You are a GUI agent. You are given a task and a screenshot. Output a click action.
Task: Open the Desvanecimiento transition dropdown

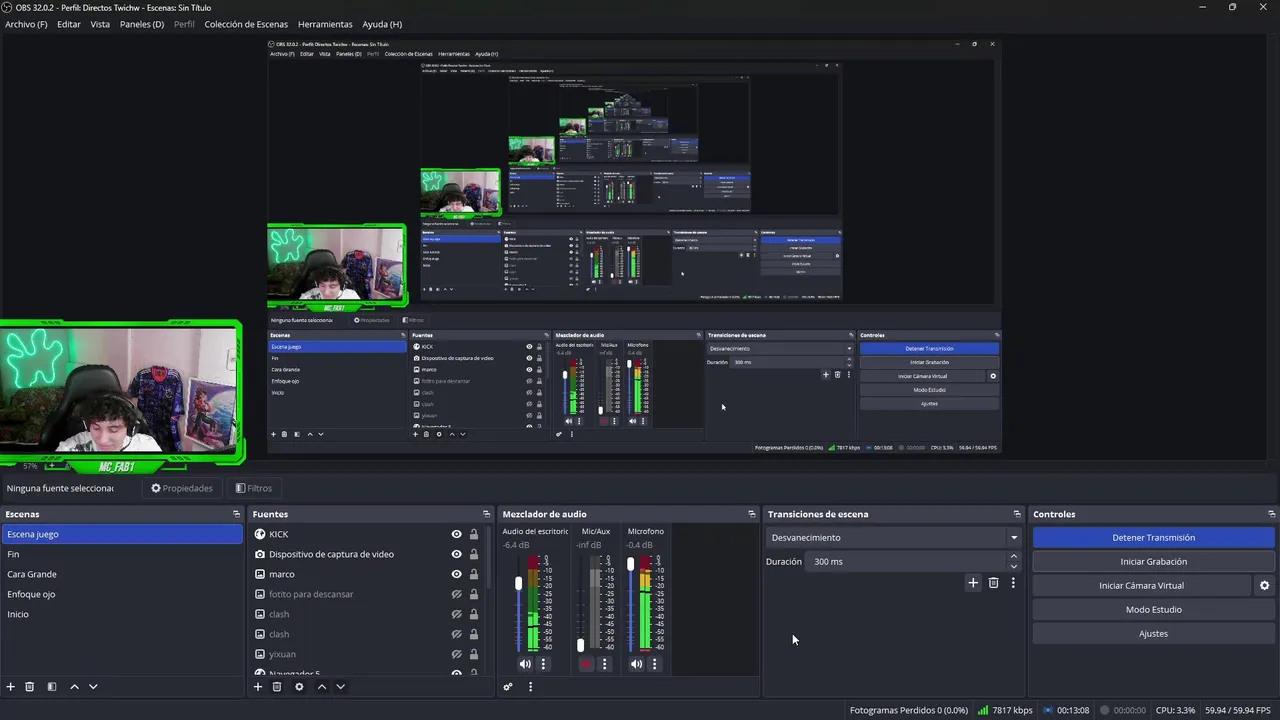894,537
